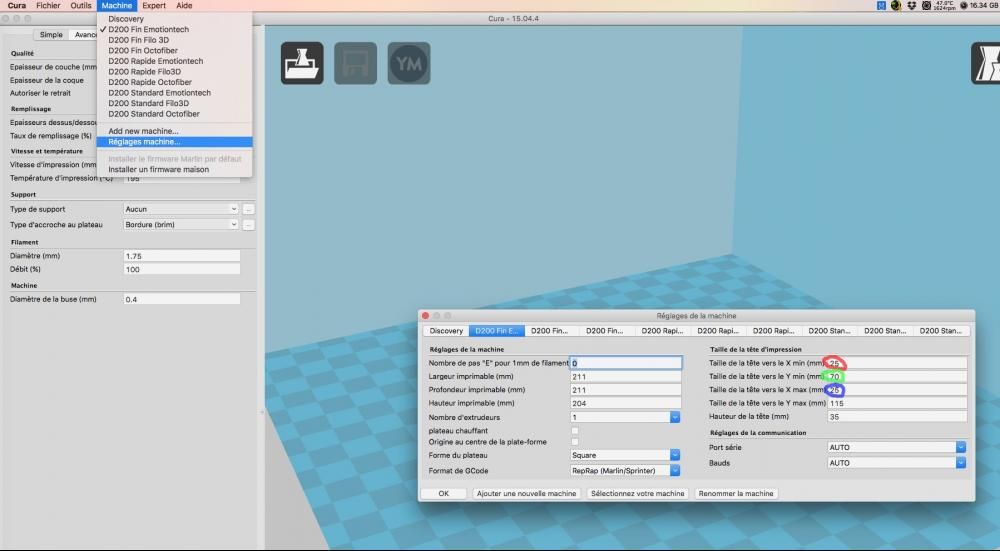The width and height of the screenshot is (1000, 551).
Task: Toggle Origine au centre de la plate-forme checkbox
Action: [x=575, y=442]
